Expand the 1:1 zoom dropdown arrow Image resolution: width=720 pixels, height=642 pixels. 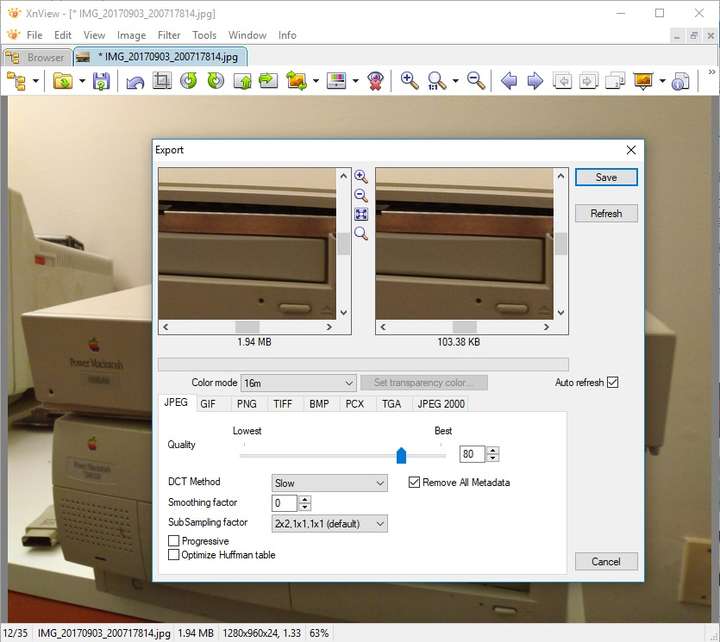click(x=455, y=81)
